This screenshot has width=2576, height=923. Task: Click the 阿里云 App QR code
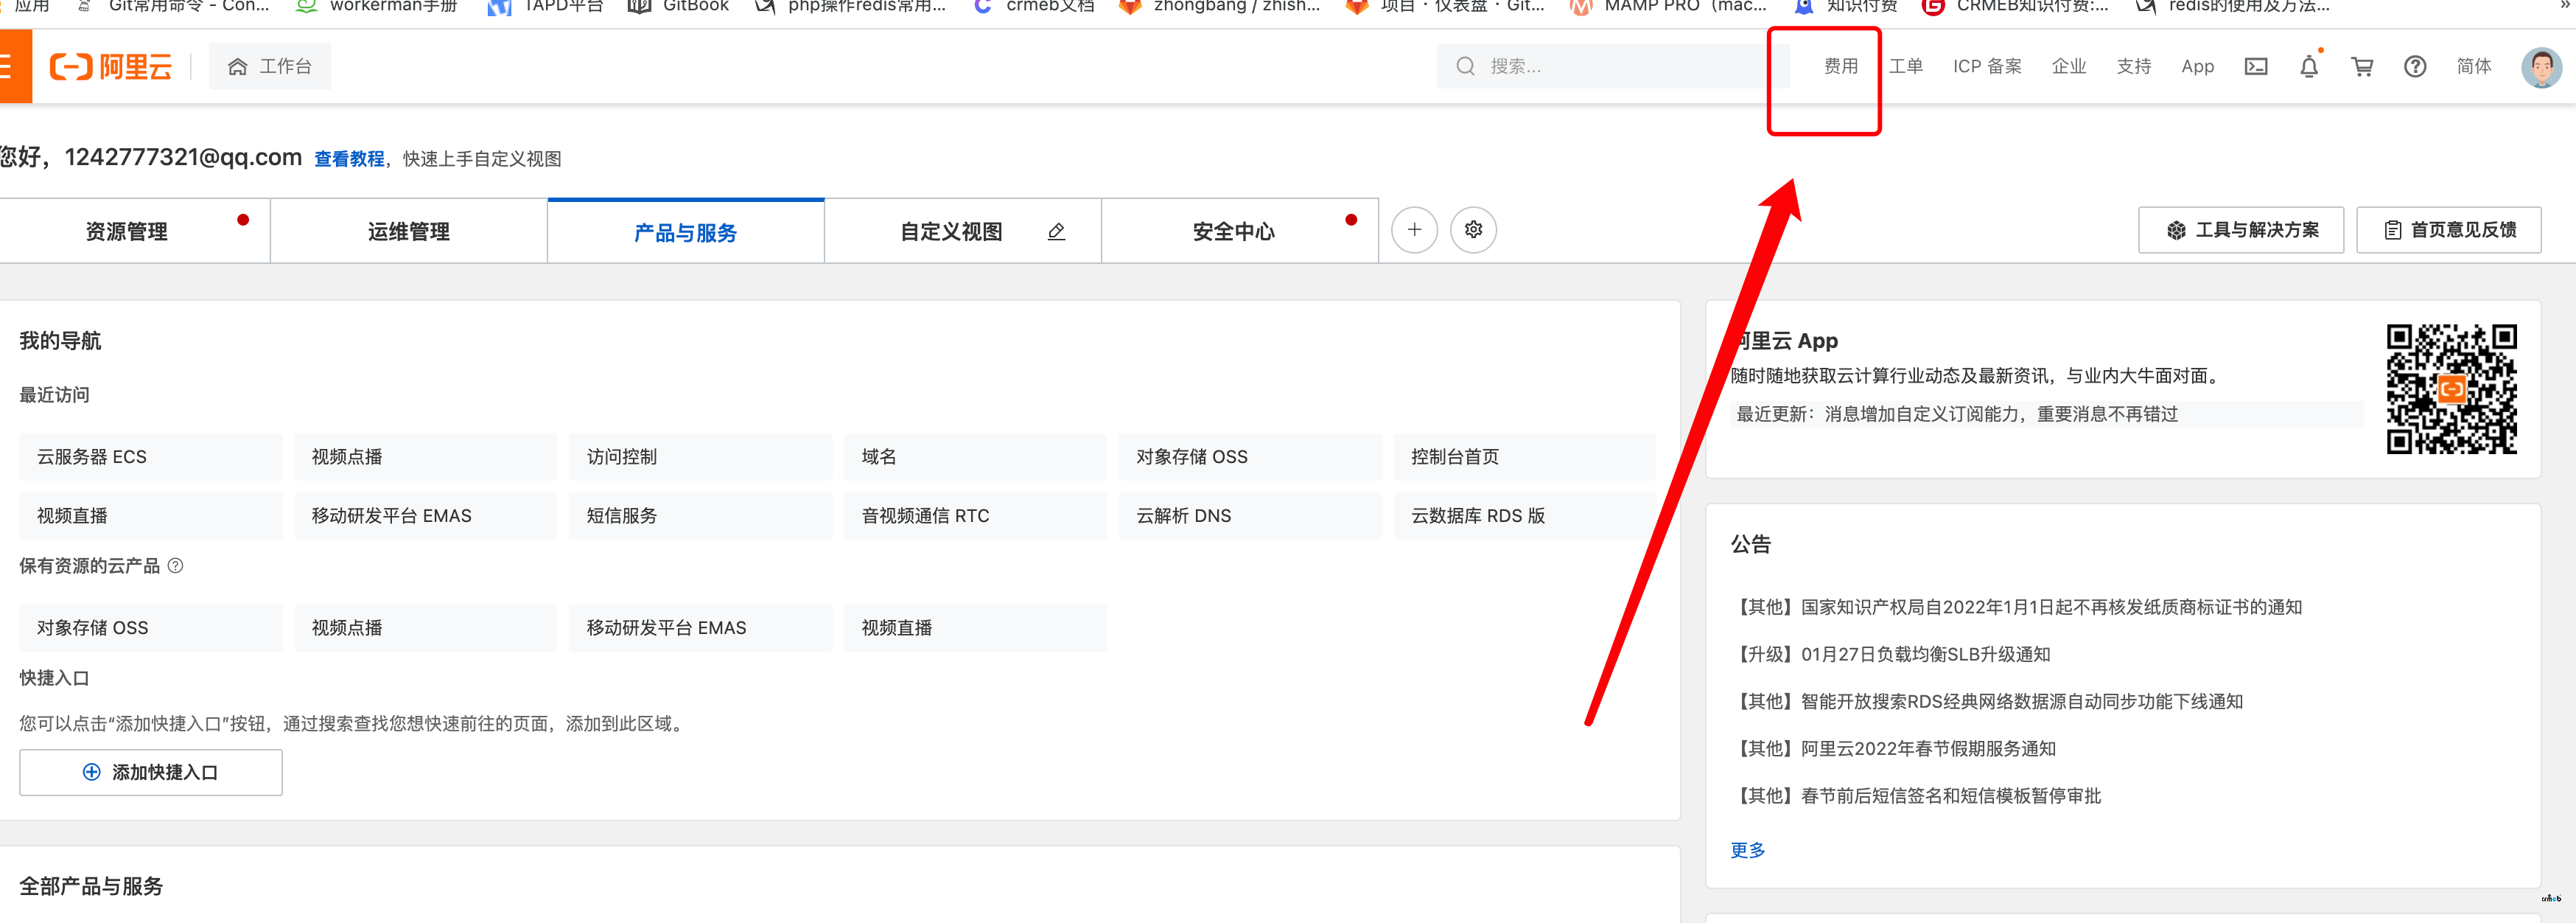pyautogui.click(x=2451, y=388)
